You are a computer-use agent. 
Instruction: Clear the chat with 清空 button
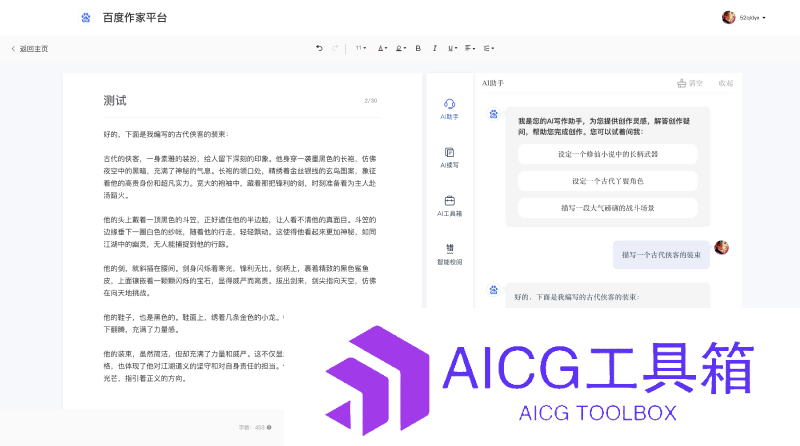(x=690, y=83)
